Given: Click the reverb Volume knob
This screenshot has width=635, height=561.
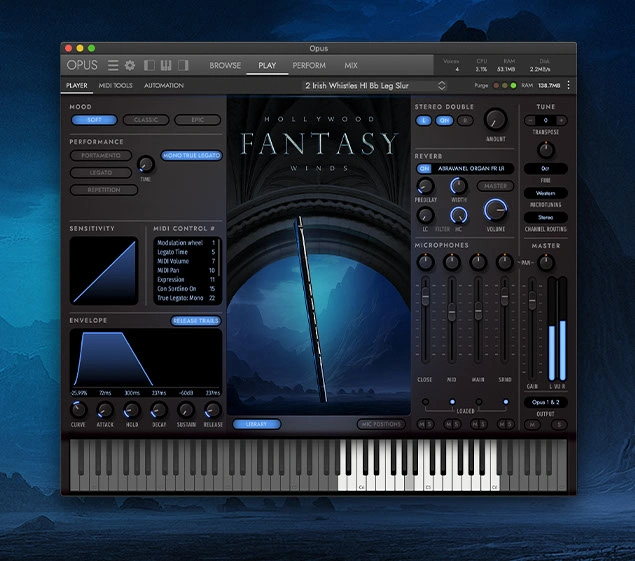Looking at the screenshot, I should click(x=496, y=210).
